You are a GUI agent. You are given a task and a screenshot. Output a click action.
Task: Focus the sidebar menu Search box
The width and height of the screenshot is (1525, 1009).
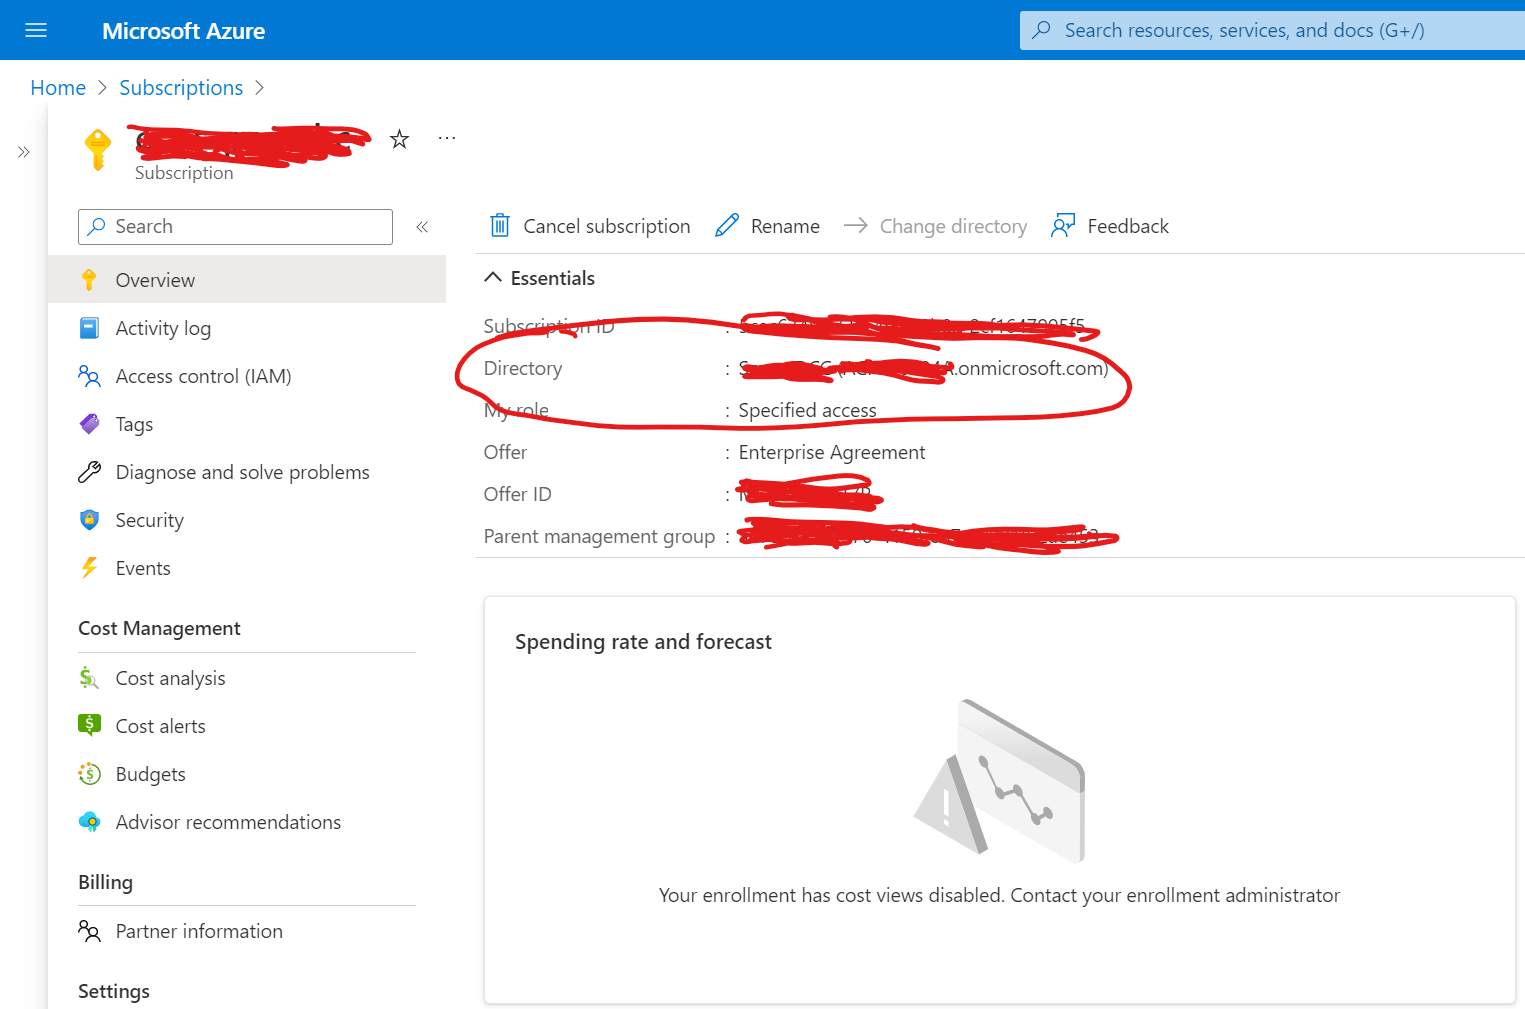[x=235, y=227]
